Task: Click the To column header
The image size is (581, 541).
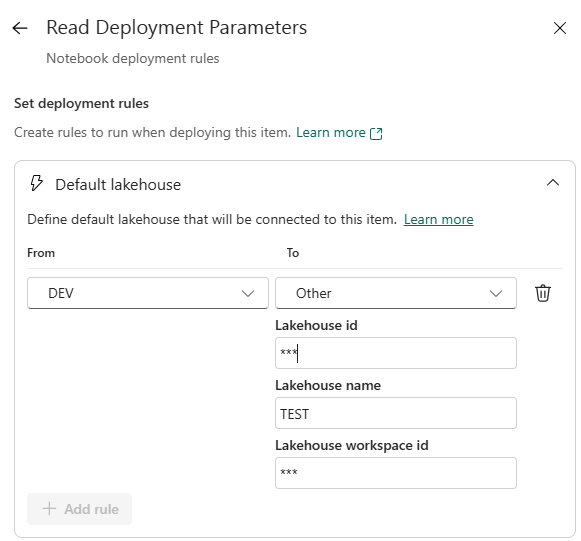Action: point(293,253)
